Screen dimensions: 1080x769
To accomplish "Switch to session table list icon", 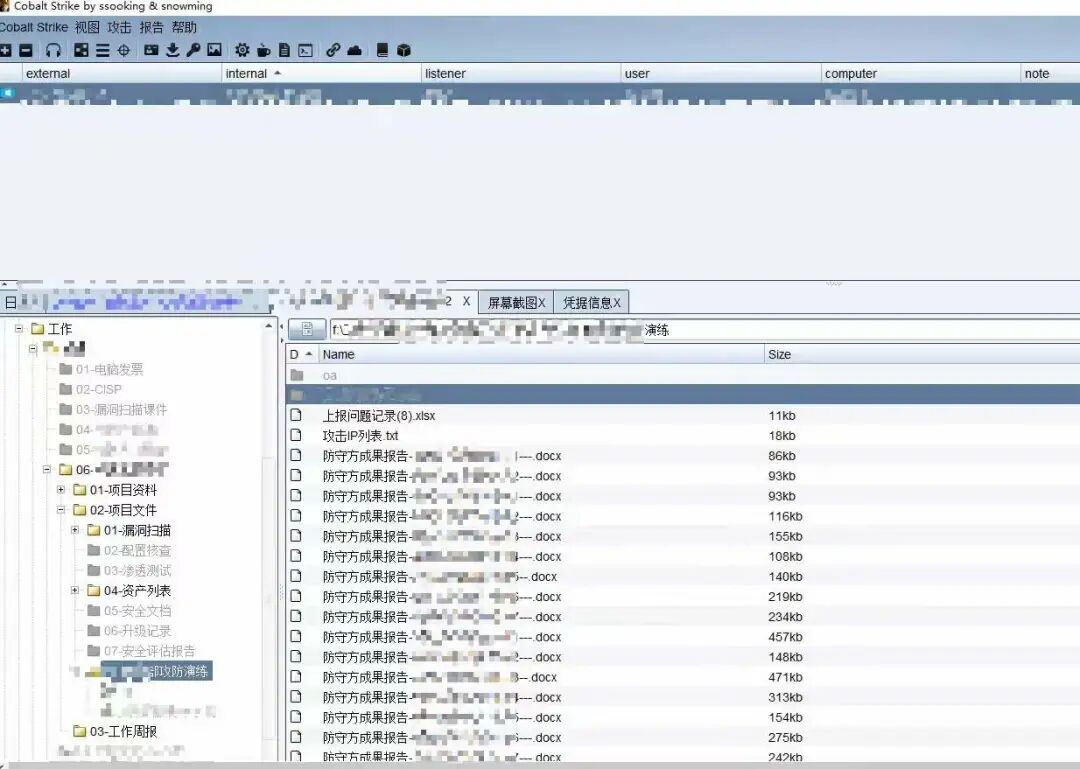I will coord(103,50).
